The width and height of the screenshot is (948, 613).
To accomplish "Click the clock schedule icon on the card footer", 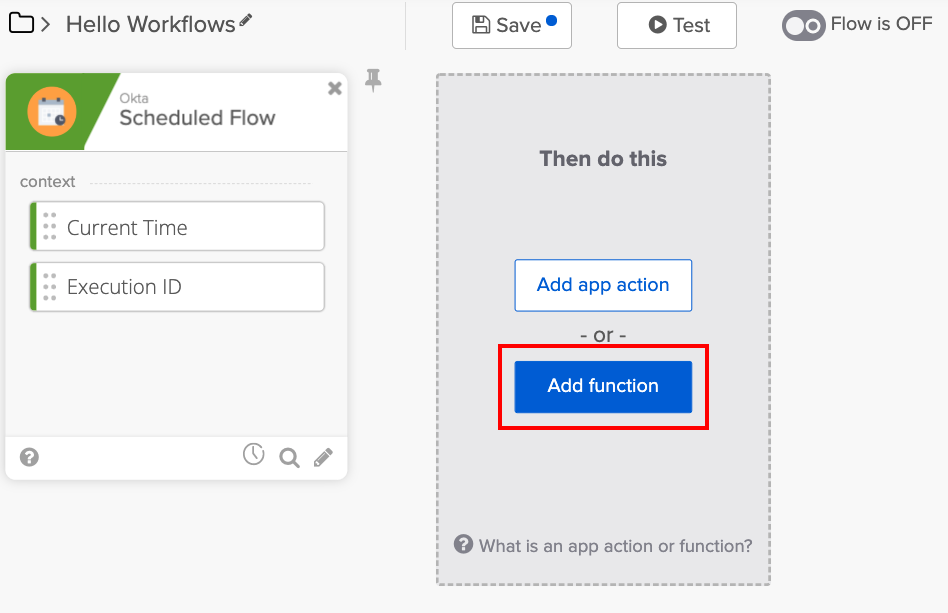I will (x=254, y=455).
